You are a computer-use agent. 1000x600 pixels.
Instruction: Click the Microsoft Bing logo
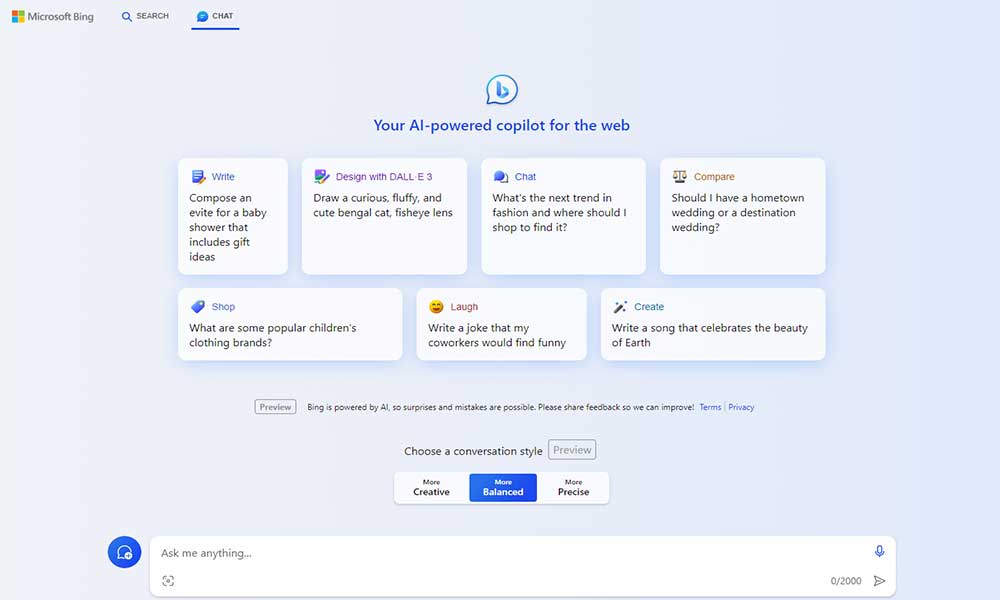[x=53, y=16]
